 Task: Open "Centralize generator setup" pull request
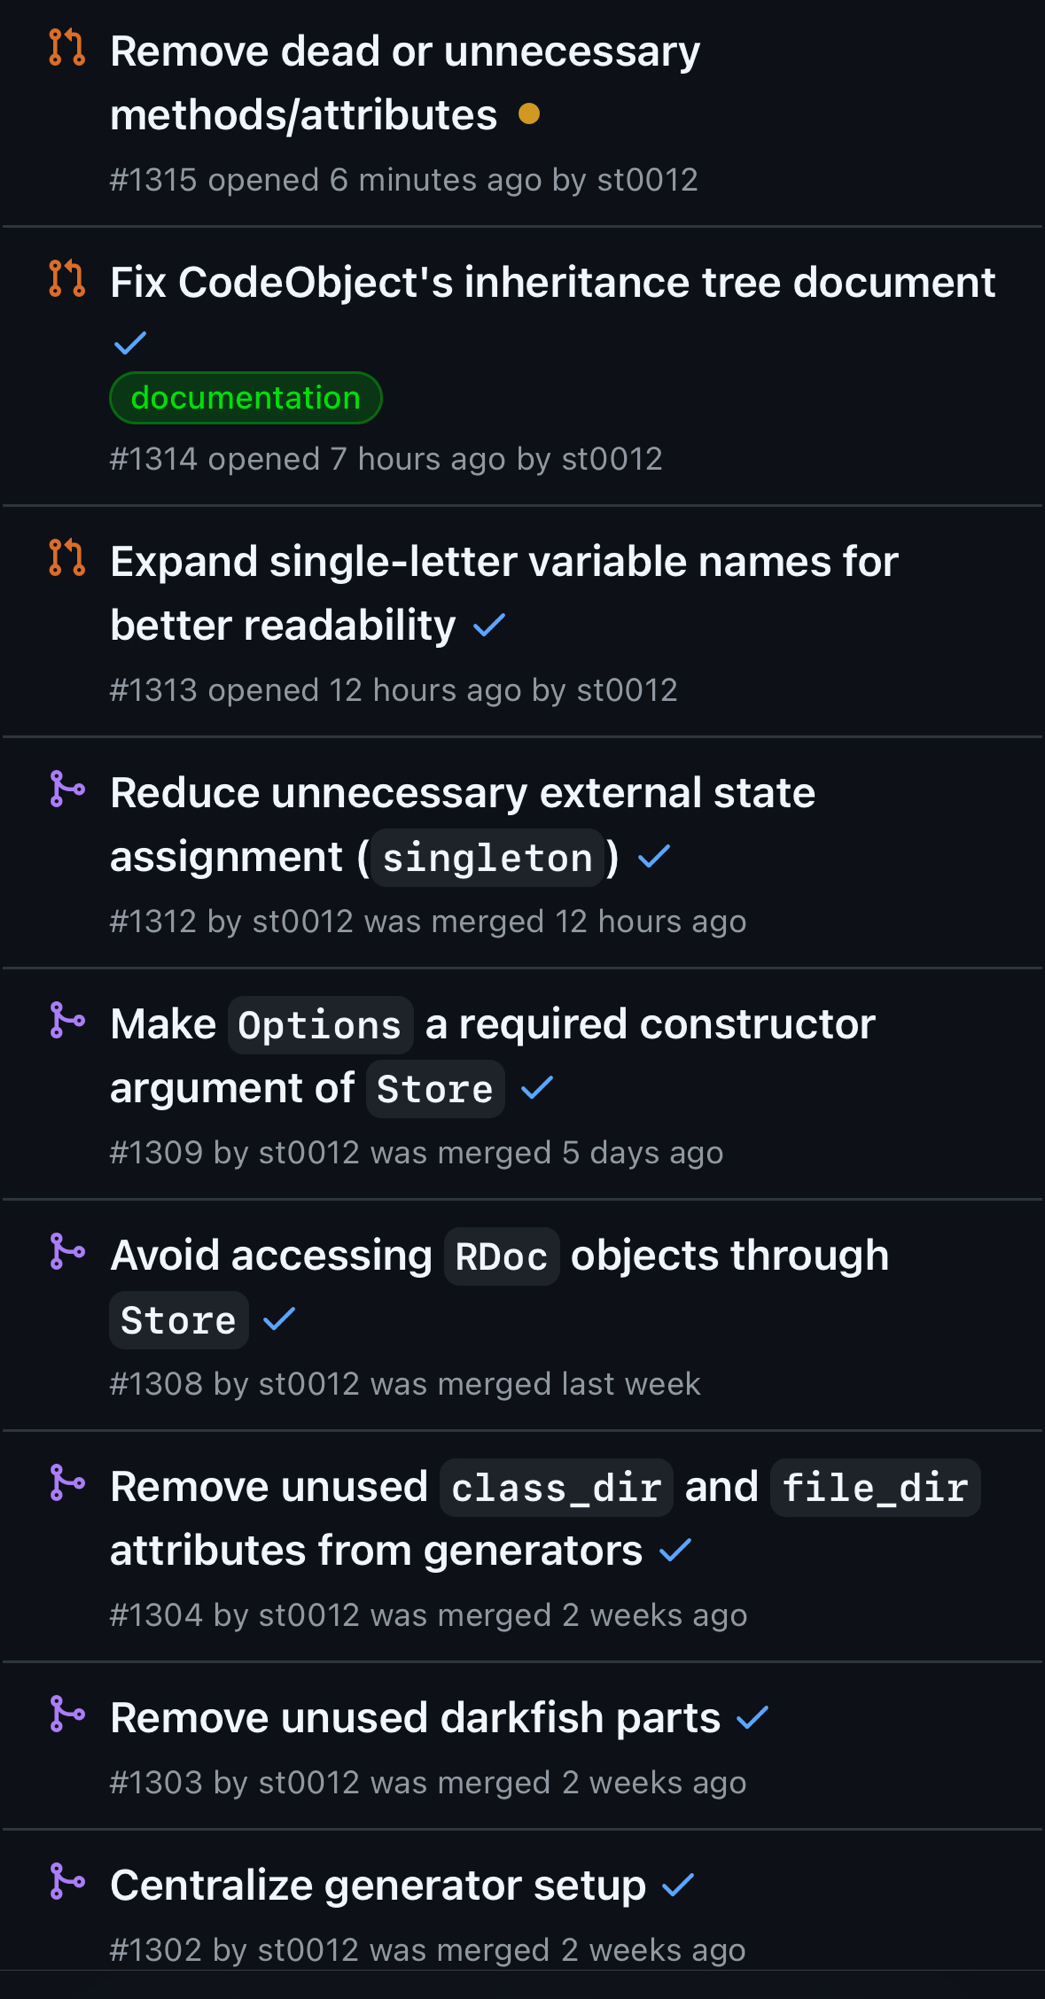[x=378, y=1886]
